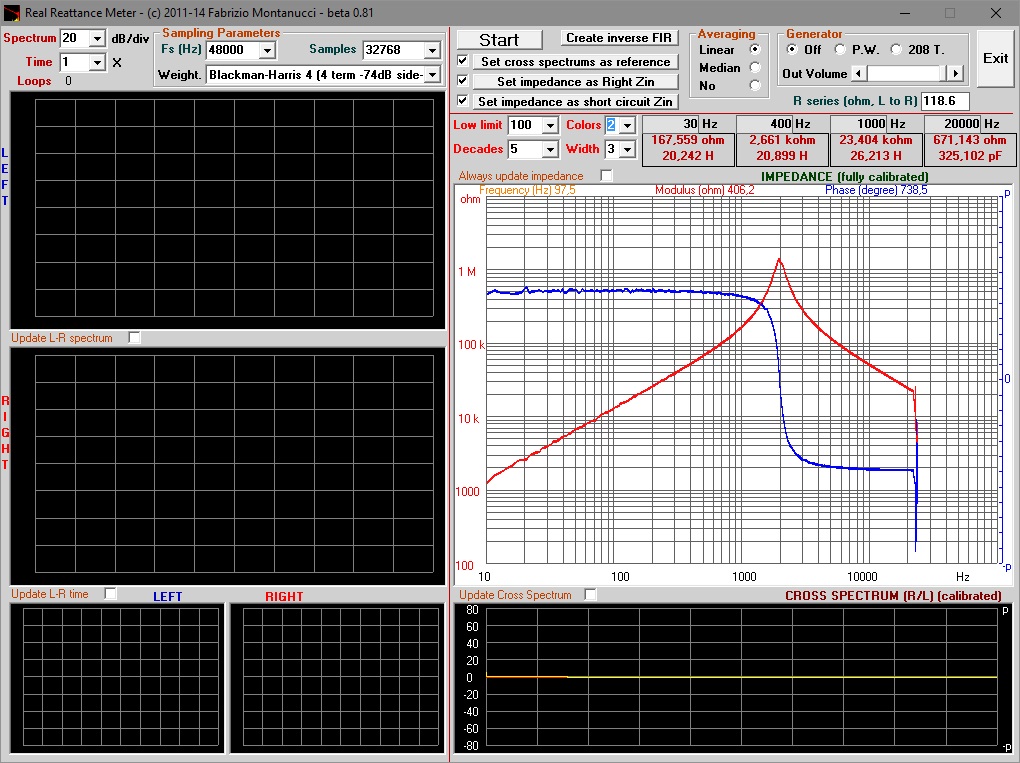Open the Decades dropdown
Image resolution: width=1020 pixels, height=763 pixels.
pos(550,149)
